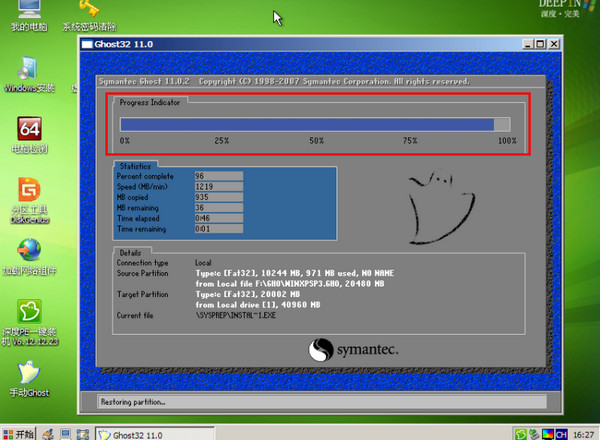Click the Symantec yin-yang logo
This screenshot has height=440, width=600.
(x=321, y=350)
